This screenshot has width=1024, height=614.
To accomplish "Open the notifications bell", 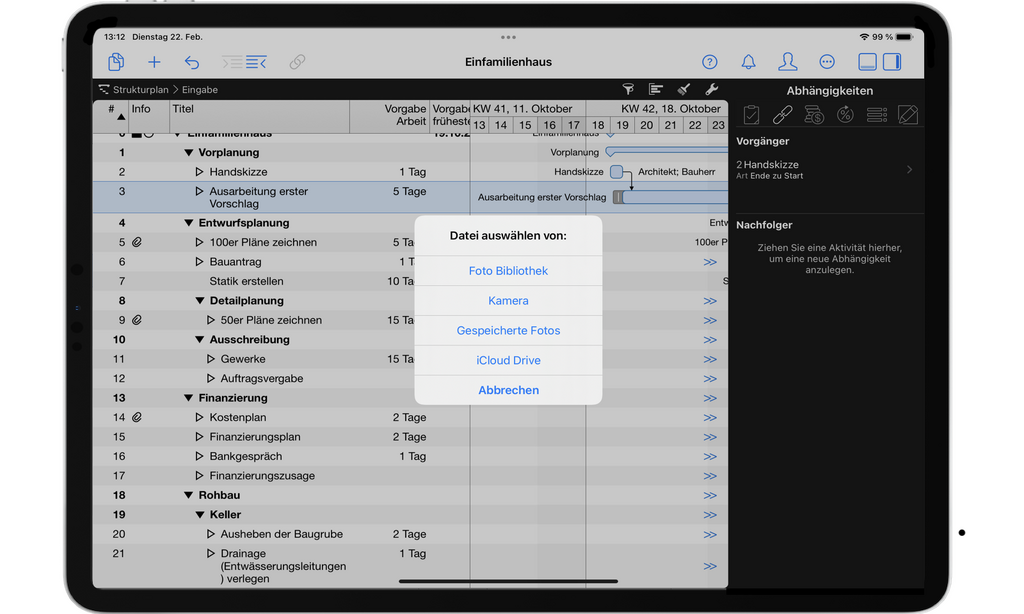I will click(748, 62).
